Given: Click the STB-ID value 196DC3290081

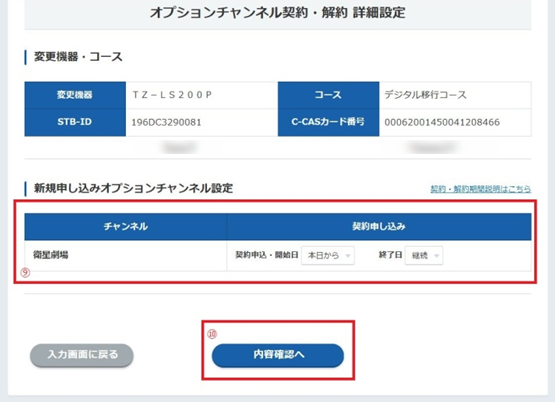Looking at the screenshot, I should click(x=166, y=122).
